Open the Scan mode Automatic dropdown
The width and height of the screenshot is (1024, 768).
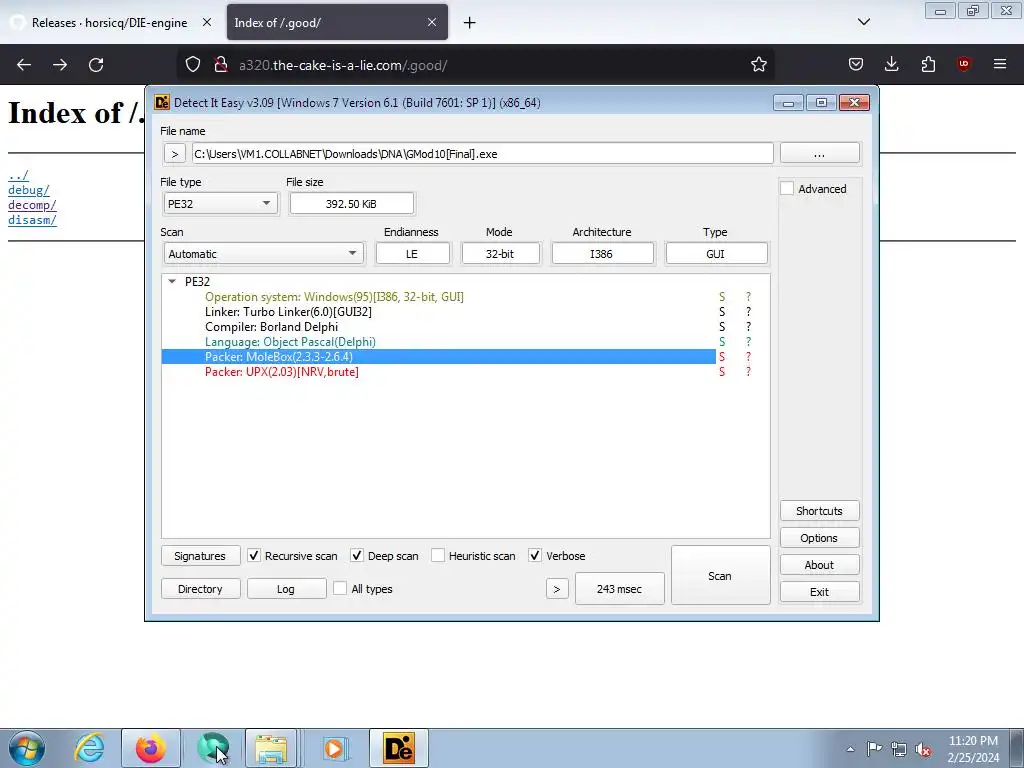[x=264, y=253]
